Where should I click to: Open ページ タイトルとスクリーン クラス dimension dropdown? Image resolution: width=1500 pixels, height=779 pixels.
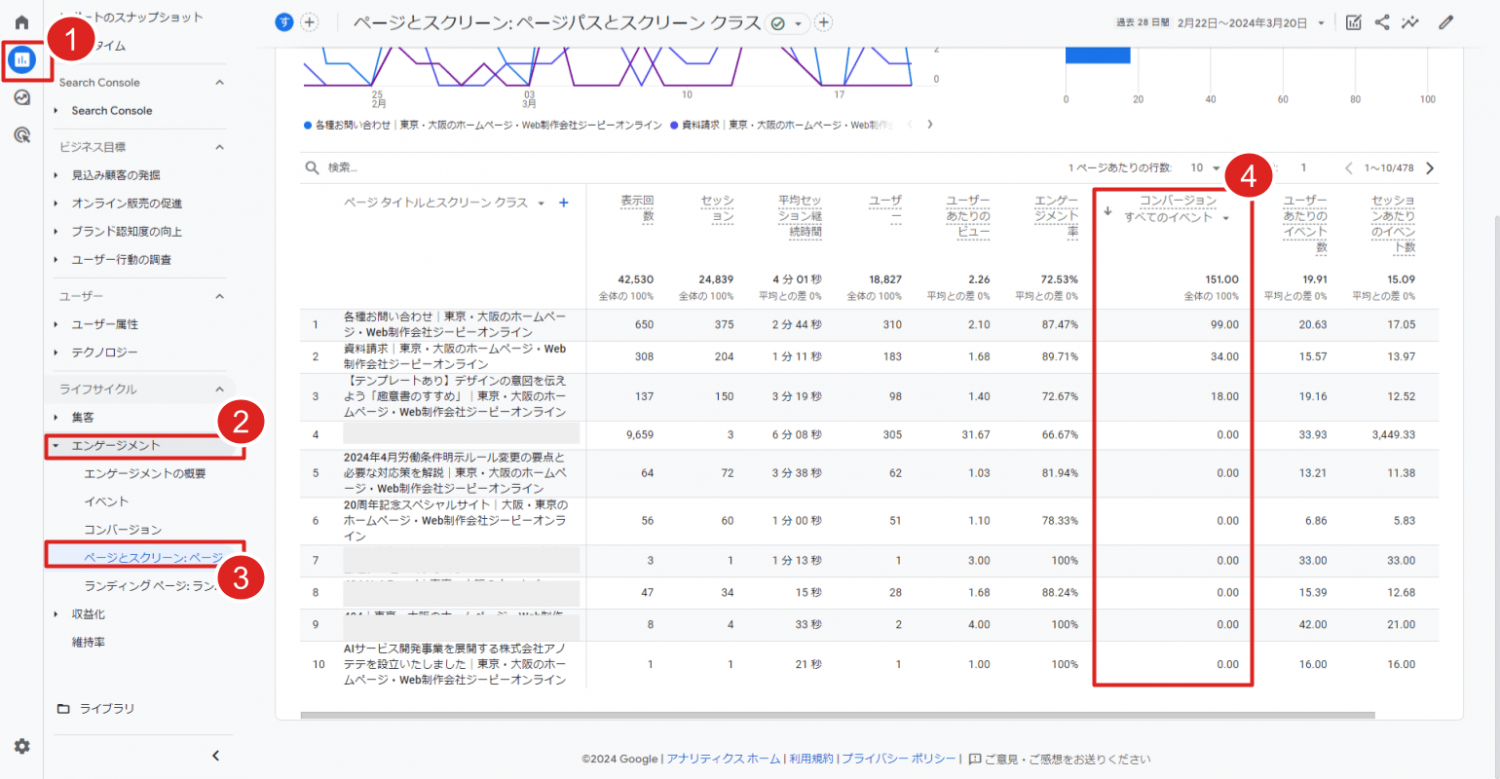[x=444, y=202]
